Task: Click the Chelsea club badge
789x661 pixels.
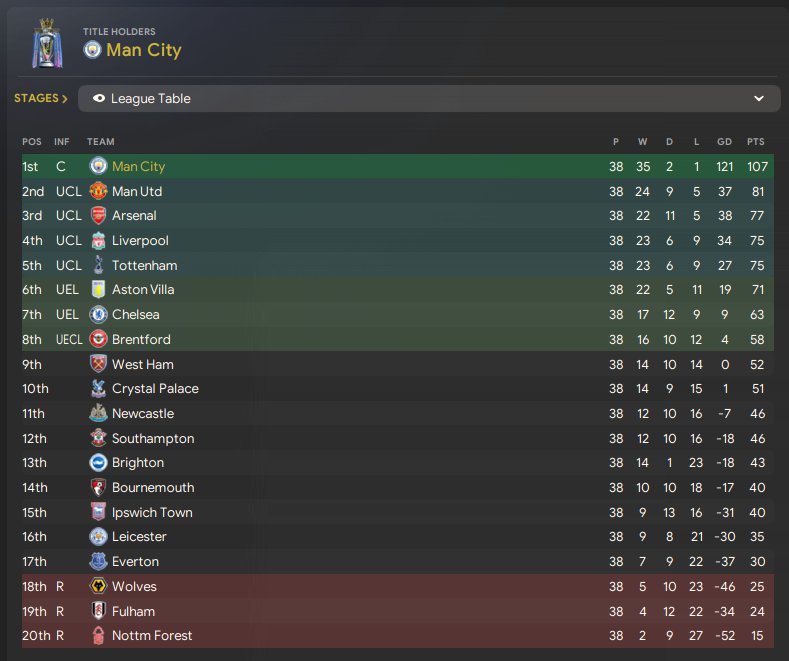Action: click(x=98, y=315)
